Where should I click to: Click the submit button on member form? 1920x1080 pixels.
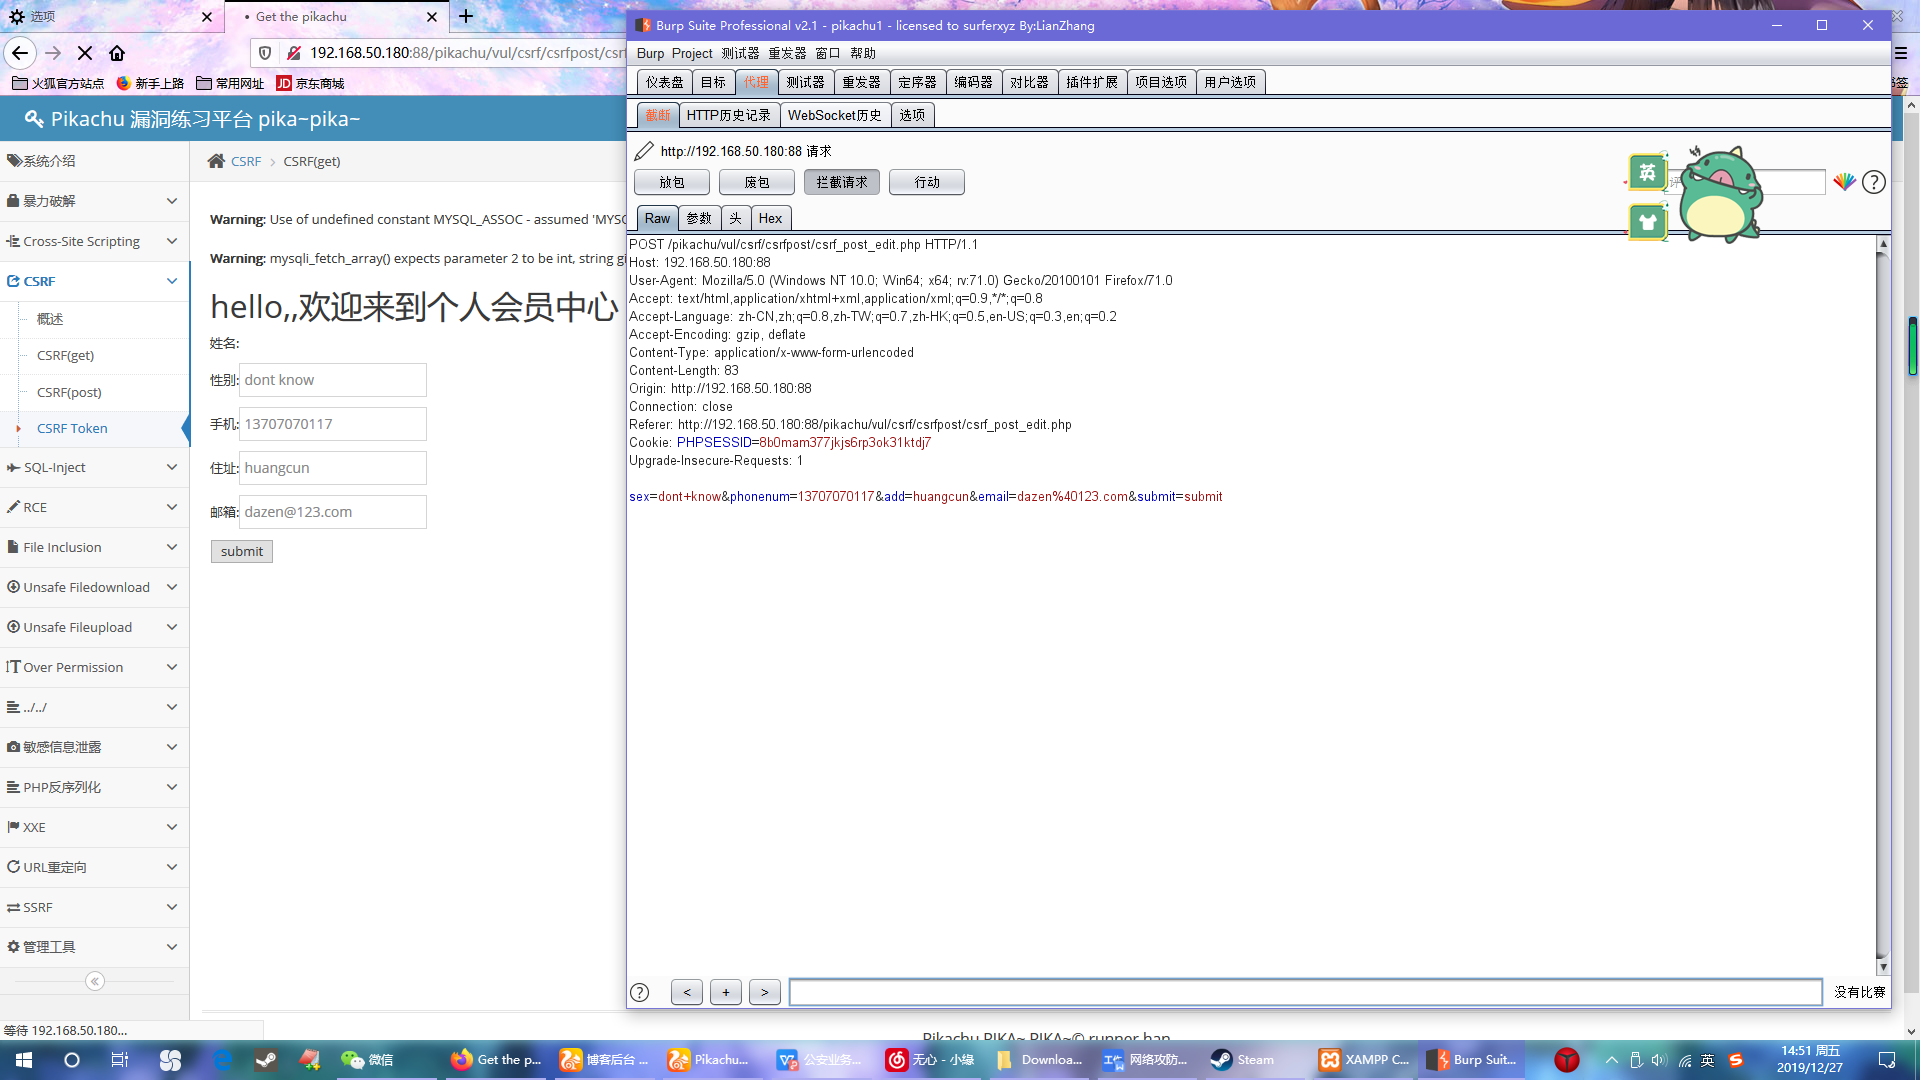(241, 551)
